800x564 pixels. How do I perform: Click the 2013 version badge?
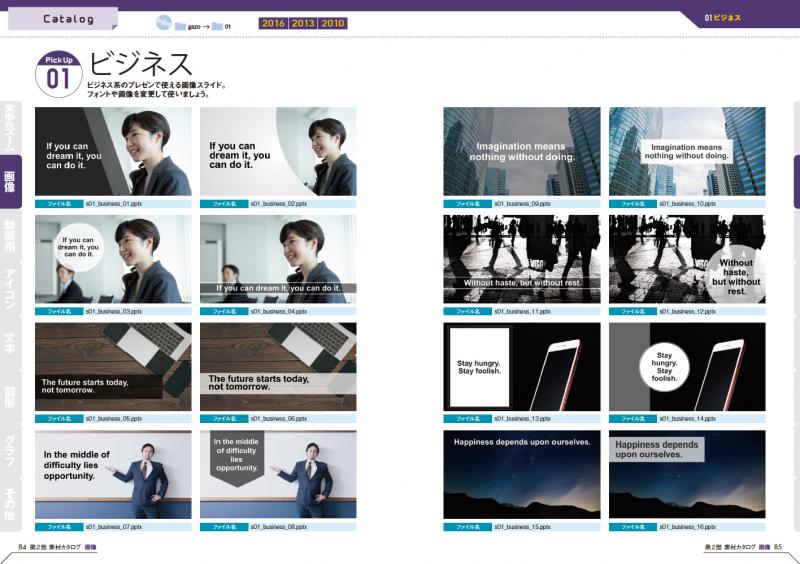coord(303,23)
